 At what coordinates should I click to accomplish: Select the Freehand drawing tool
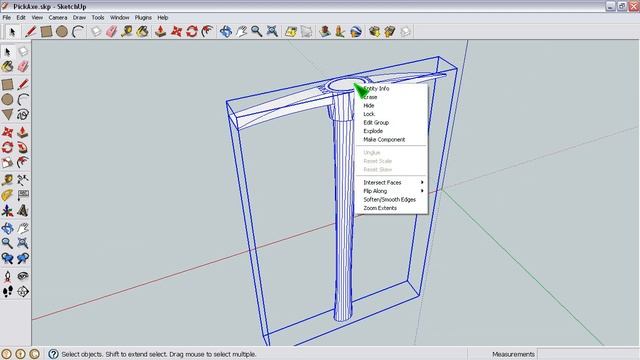pos(23,115)
